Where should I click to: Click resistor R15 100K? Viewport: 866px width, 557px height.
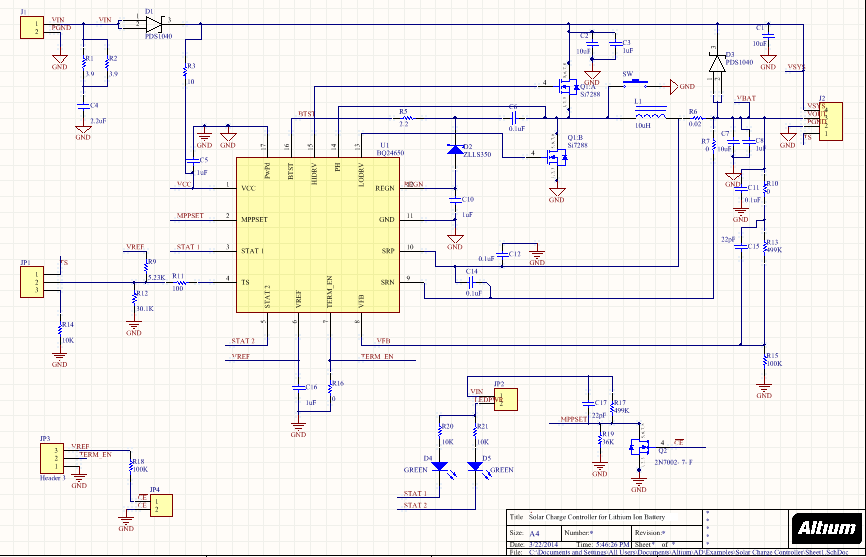(x=764, y=360)
